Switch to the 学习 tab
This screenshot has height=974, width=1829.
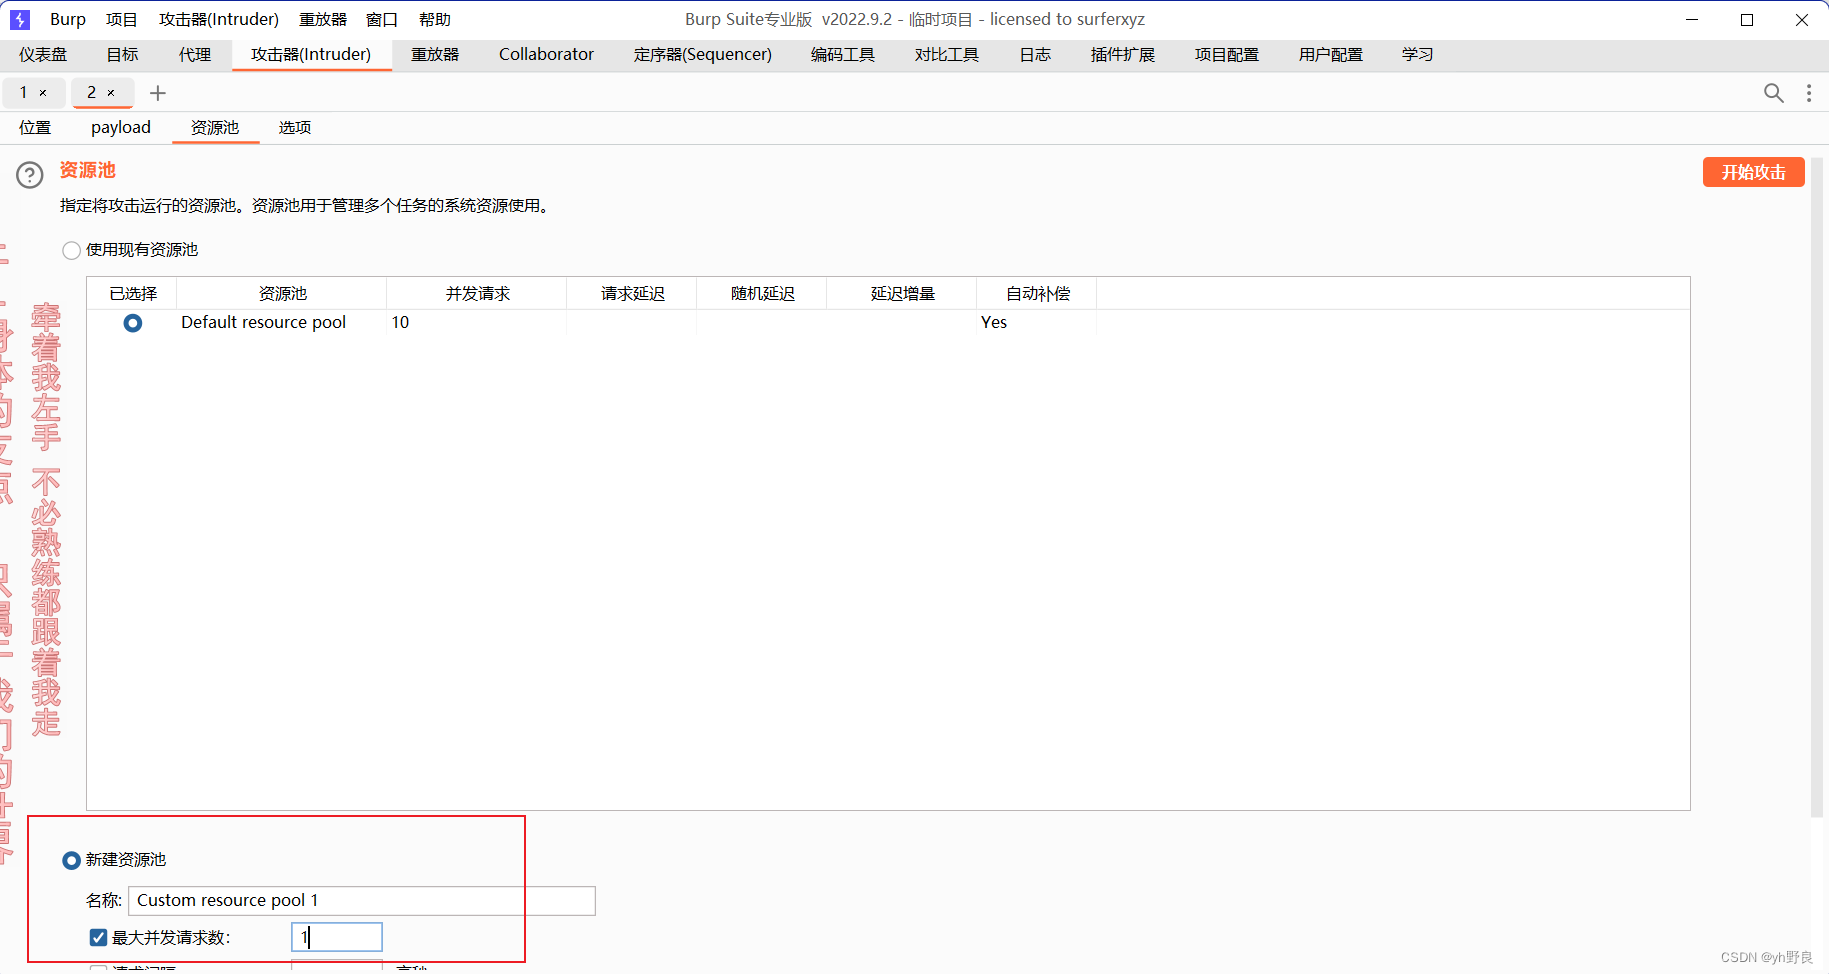click(x=1417, y=55)
